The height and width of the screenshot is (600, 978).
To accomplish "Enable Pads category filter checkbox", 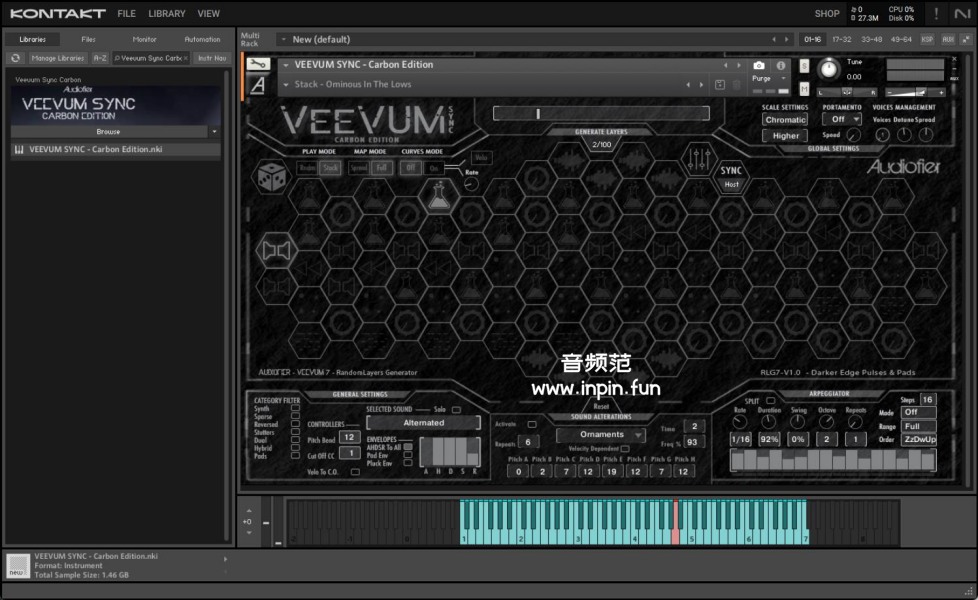I will point(295,456).
